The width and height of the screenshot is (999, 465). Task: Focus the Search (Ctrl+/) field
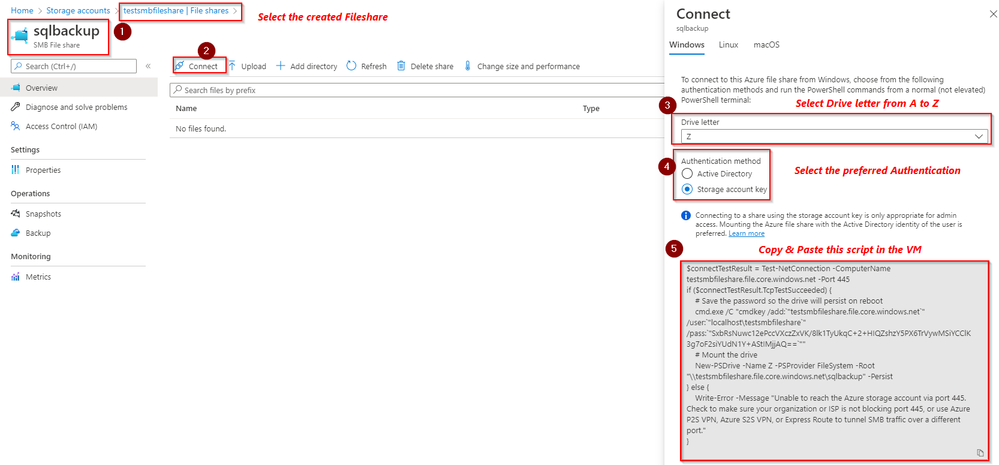click(x=74, y=66)
